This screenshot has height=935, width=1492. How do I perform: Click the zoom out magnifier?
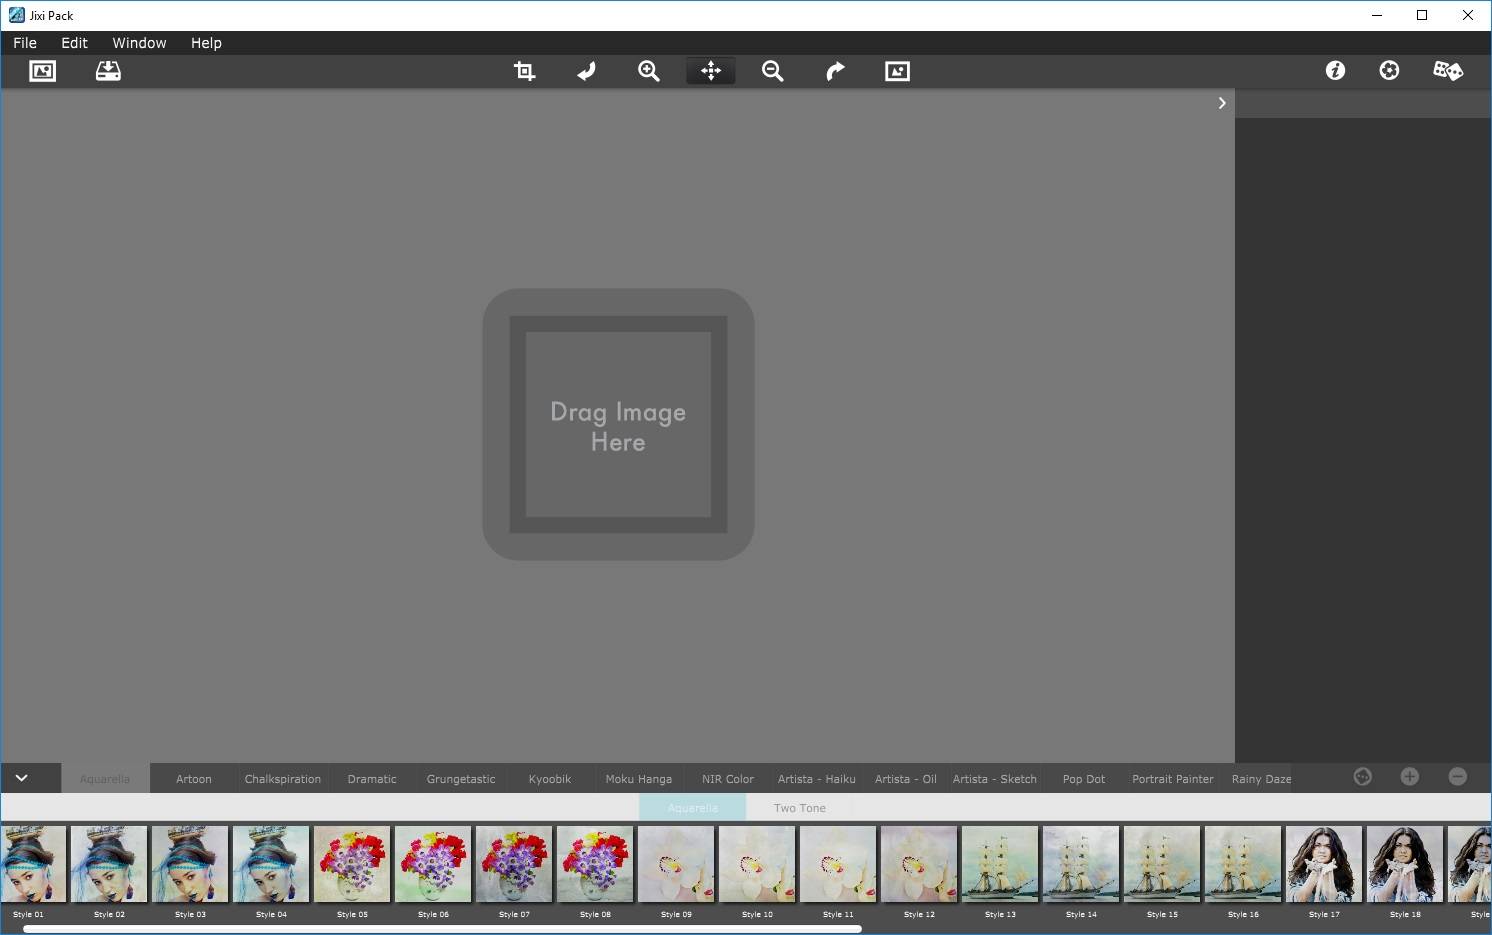pos(773,71)
